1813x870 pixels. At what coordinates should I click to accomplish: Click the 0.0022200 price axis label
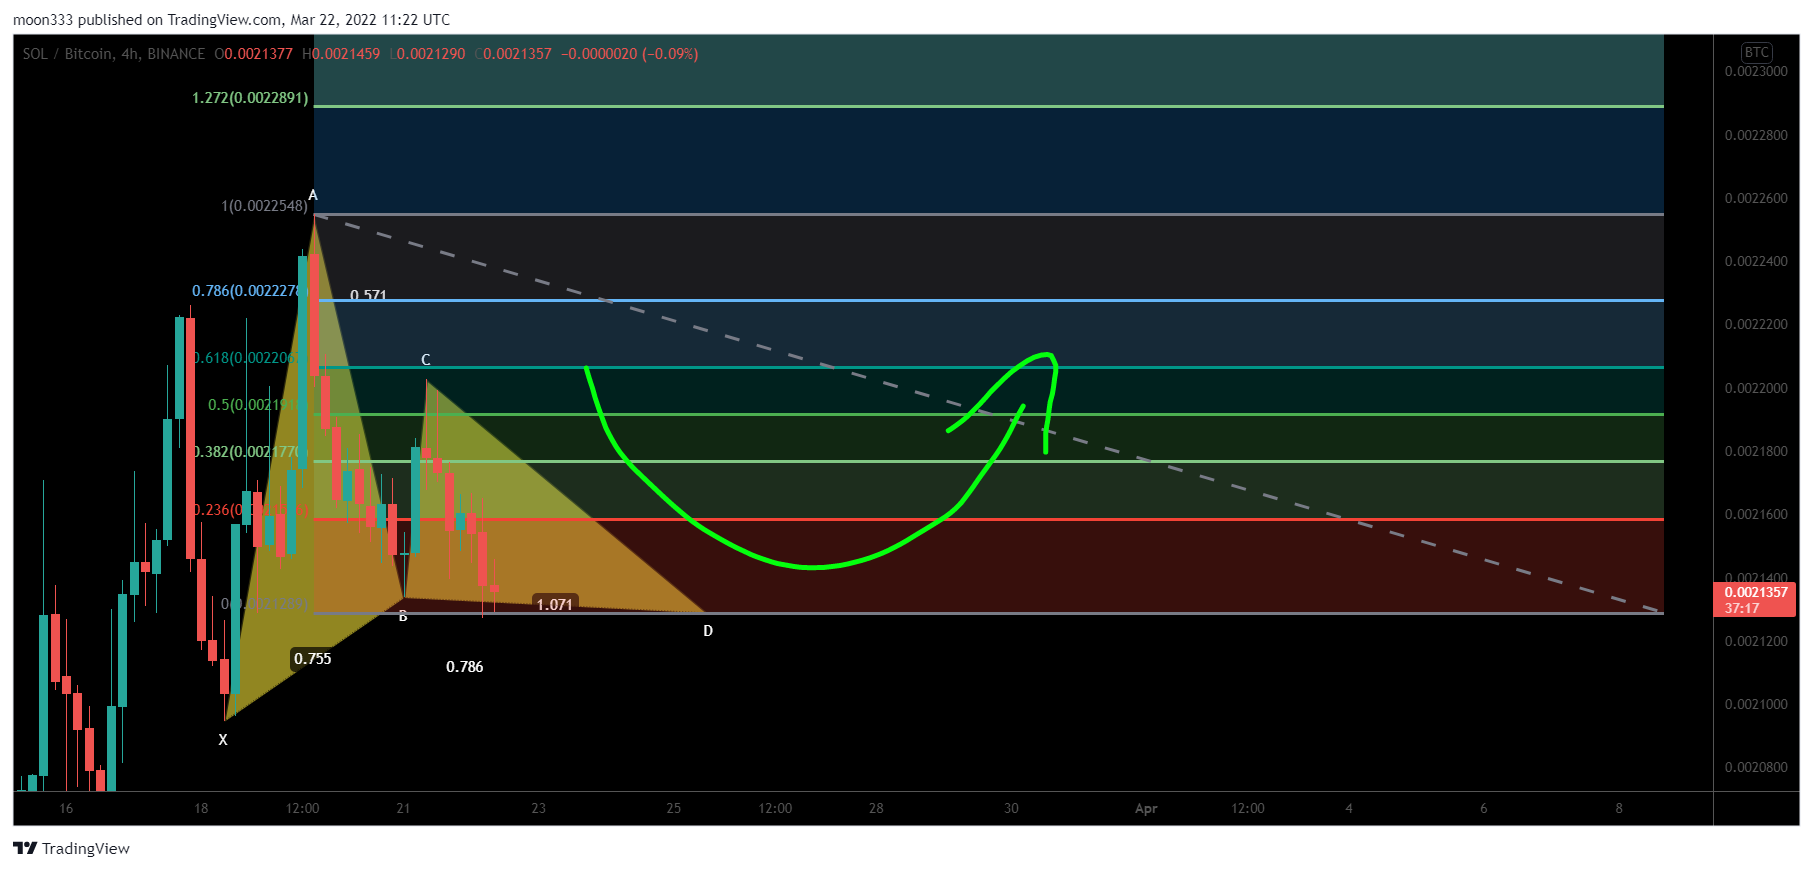[1756, 324]
